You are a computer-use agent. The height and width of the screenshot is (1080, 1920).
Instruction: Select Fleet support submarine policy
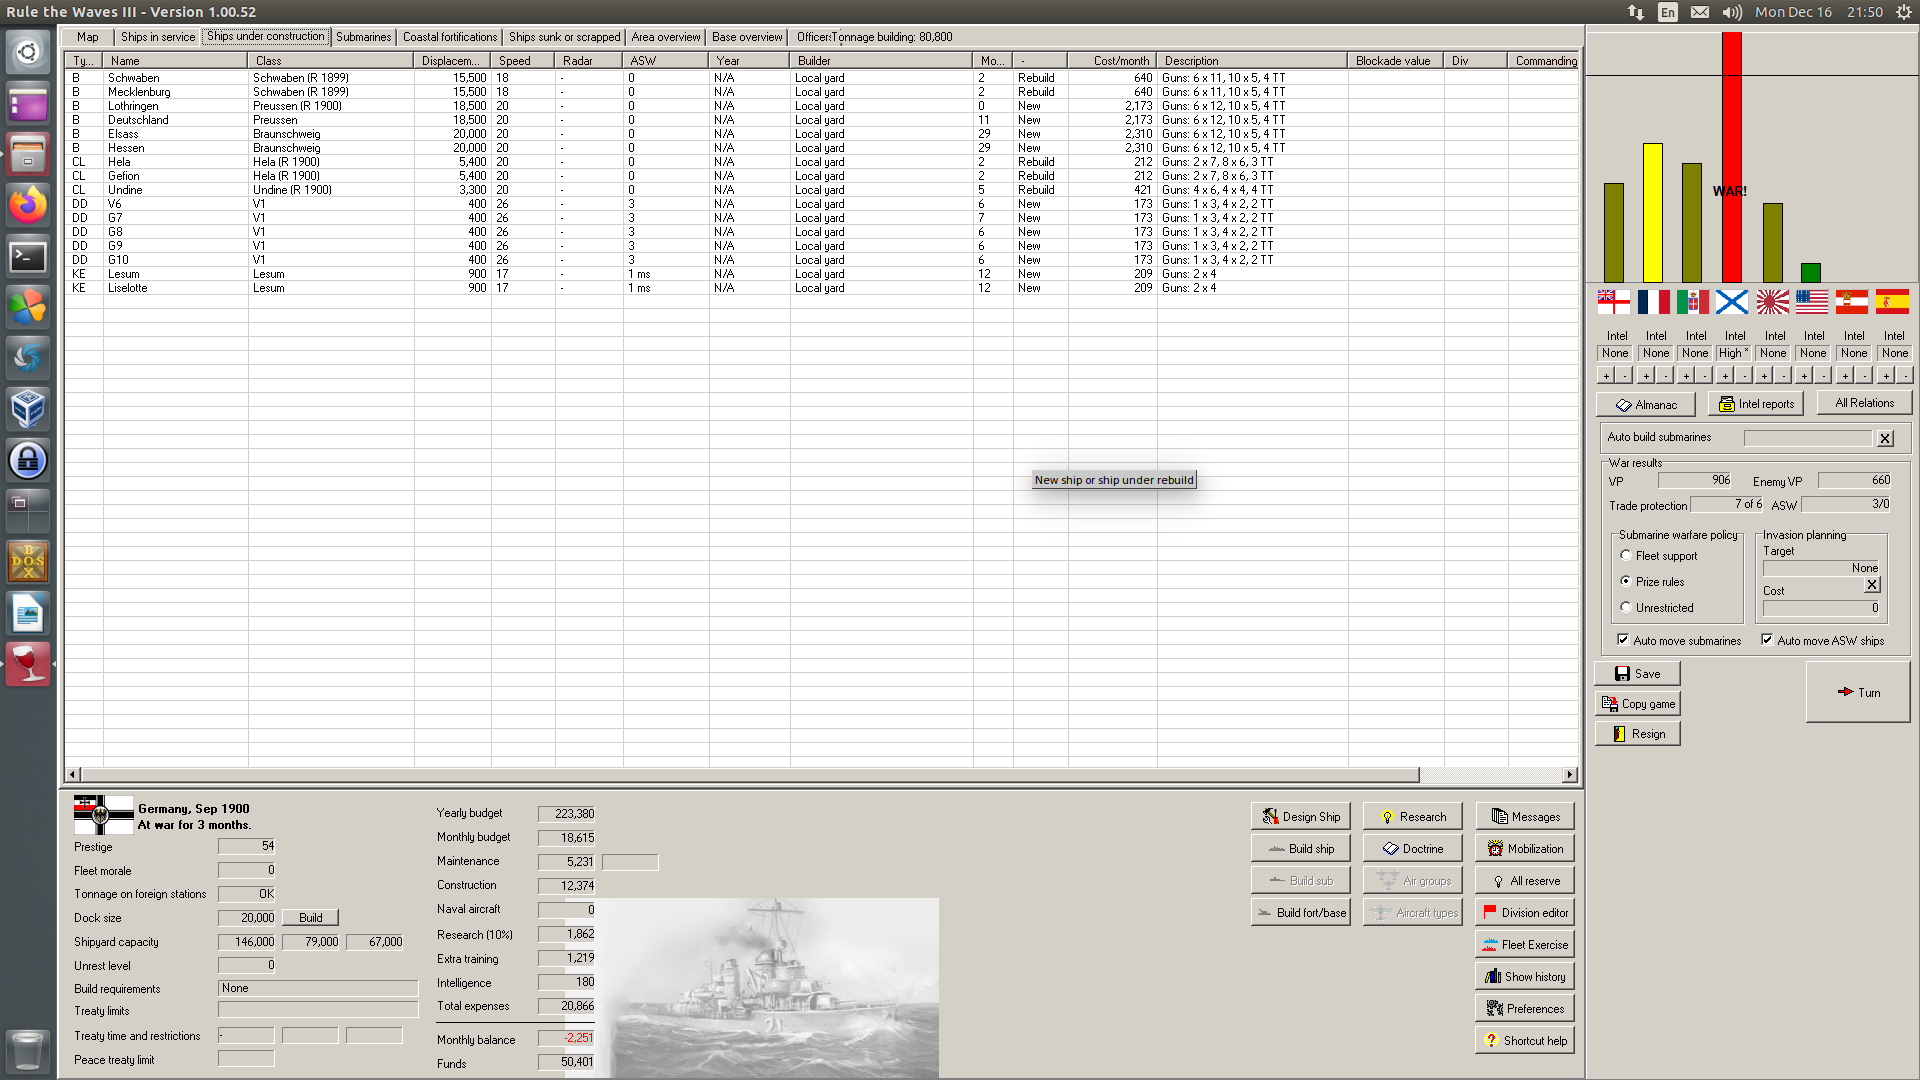point(1626,556)
